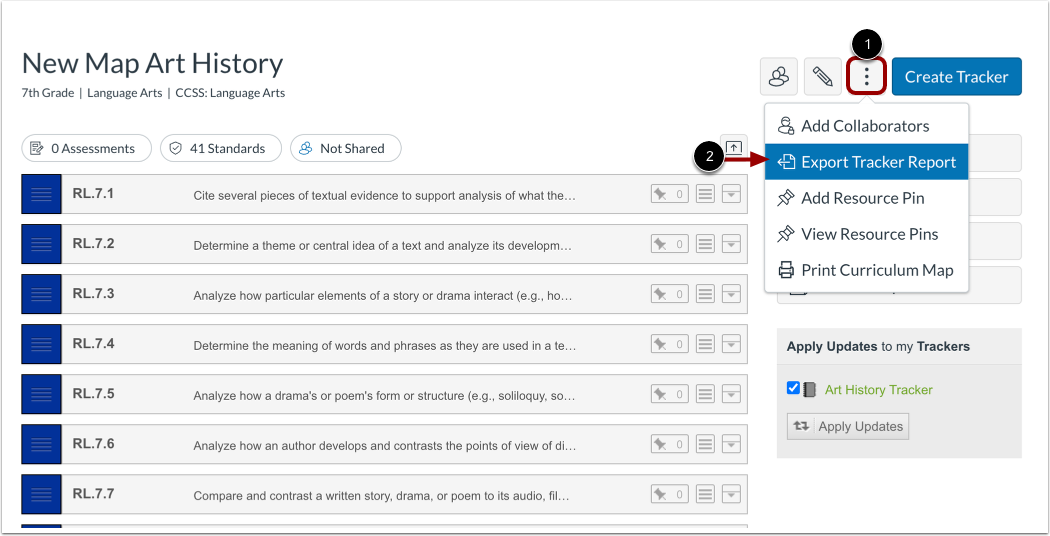
Task: Expand the dropdown arrow on RL.7.6 row
Action: [x=731, y=444]
